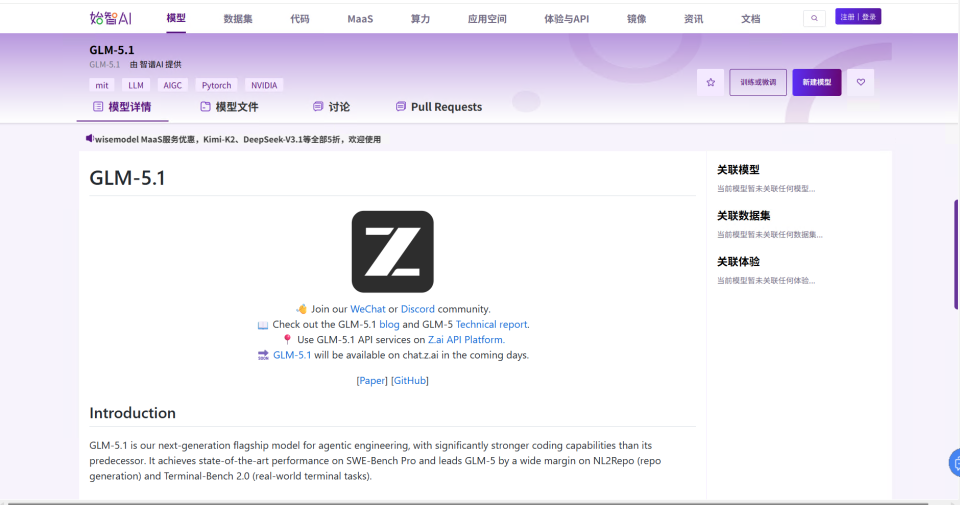Click the 关联体验 sidebar heading
Viewport: 960px width, 505px height.
738,262
